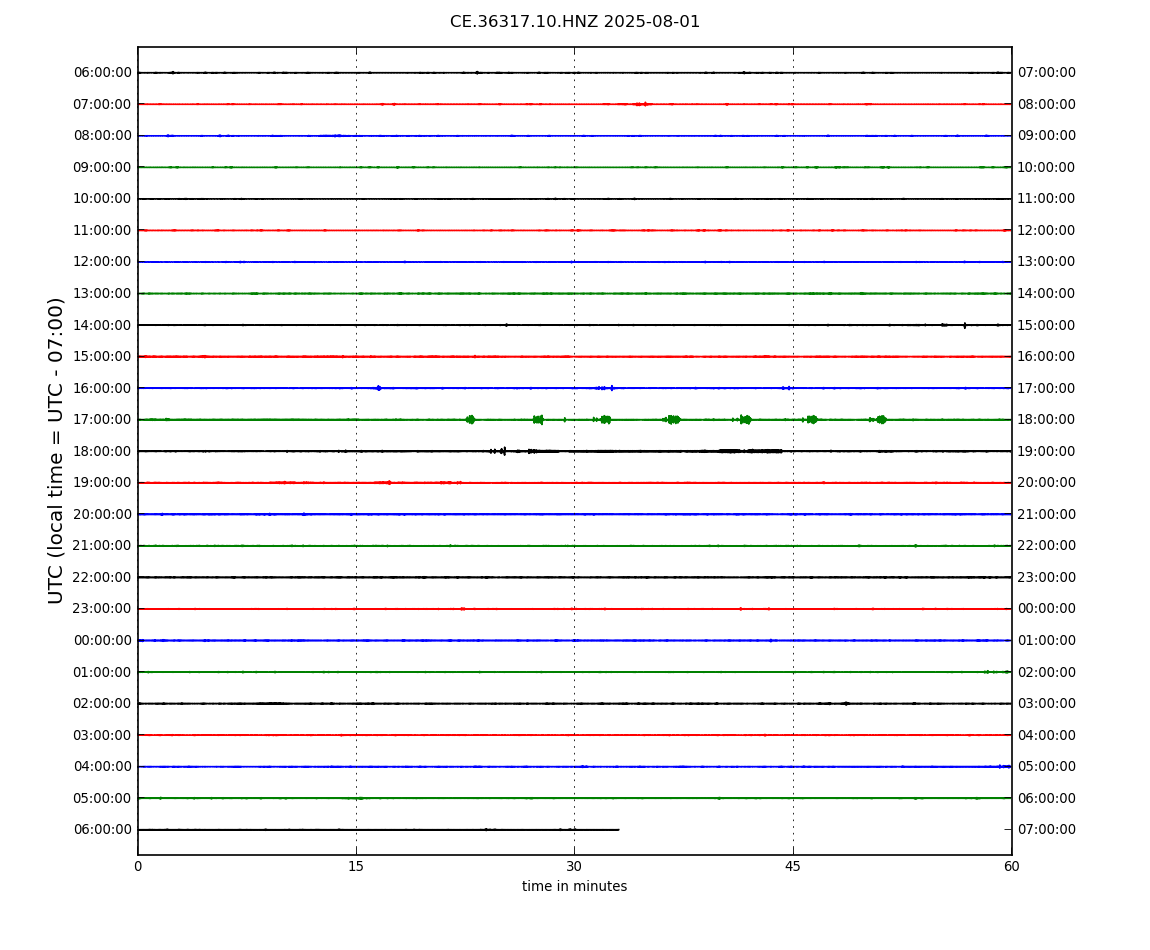Click x-axis tick label 45
This screenshot has height=950, width=1150.
[793, 866]
